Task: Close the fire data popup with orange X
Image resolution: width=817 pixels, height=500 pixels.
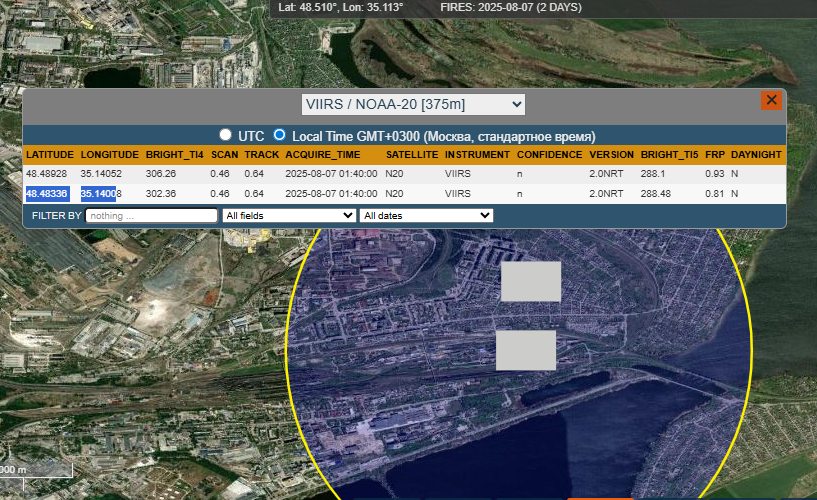Action: tap(771, 101)
